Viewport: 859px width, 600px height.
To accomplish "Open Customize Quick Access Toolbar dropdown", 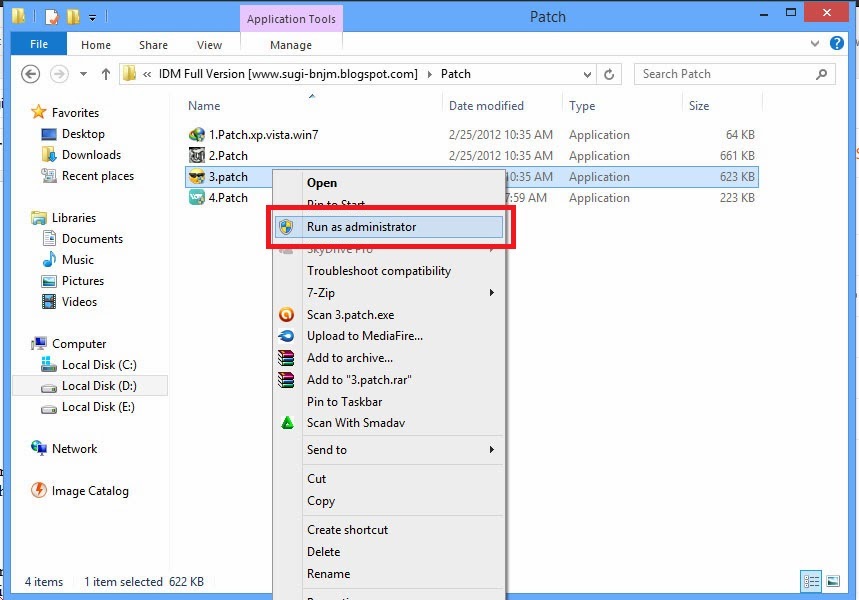I will [x=93, y=18].
